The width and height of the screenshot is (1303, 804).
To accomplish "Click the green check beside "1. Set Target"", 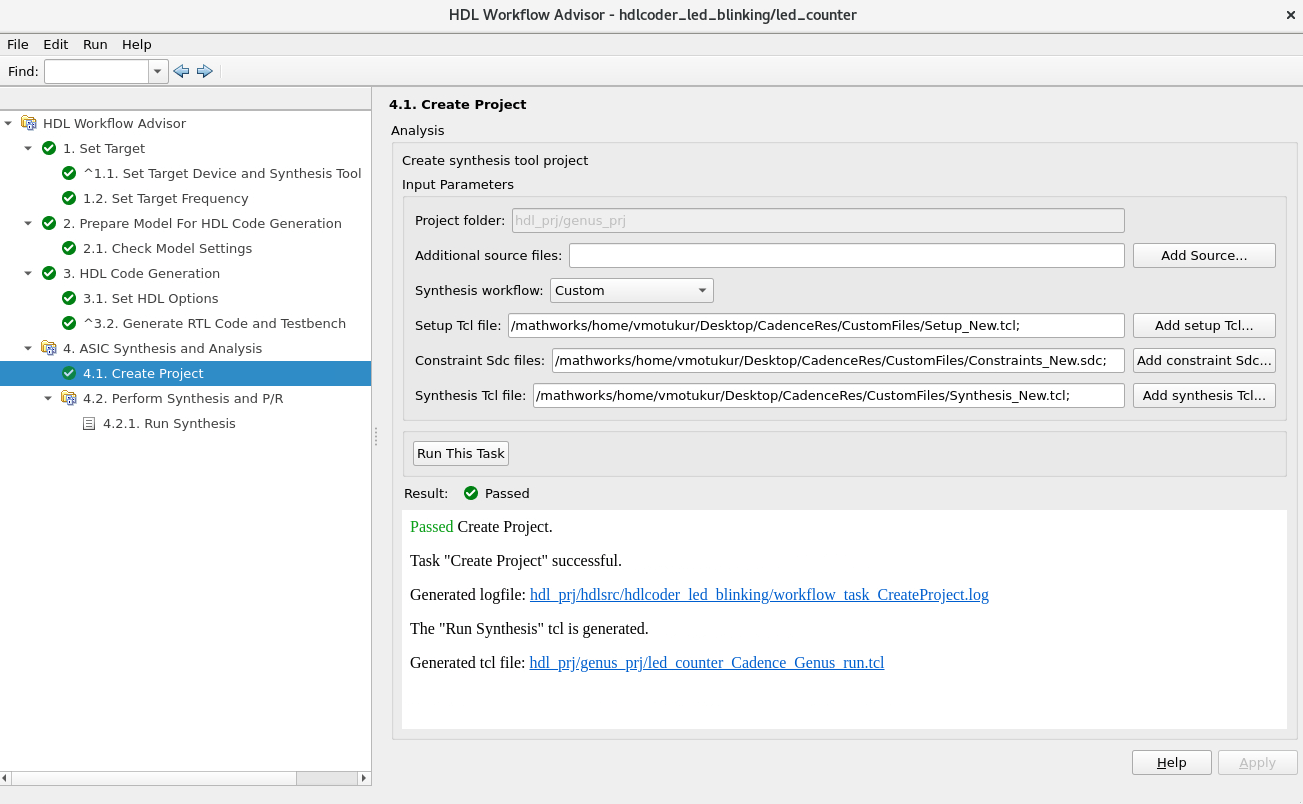I will (49, 148).
